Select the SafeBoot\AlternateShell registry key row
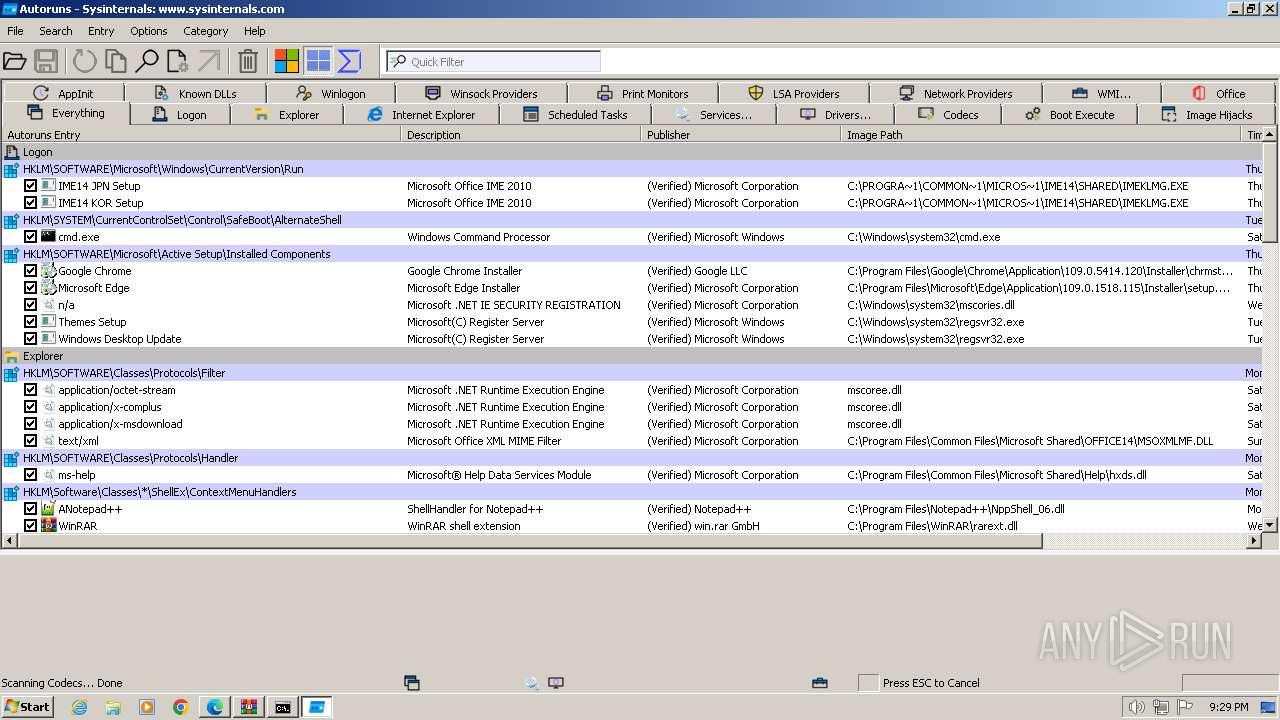Viewport: 1280px width, 720px height. 632,220
